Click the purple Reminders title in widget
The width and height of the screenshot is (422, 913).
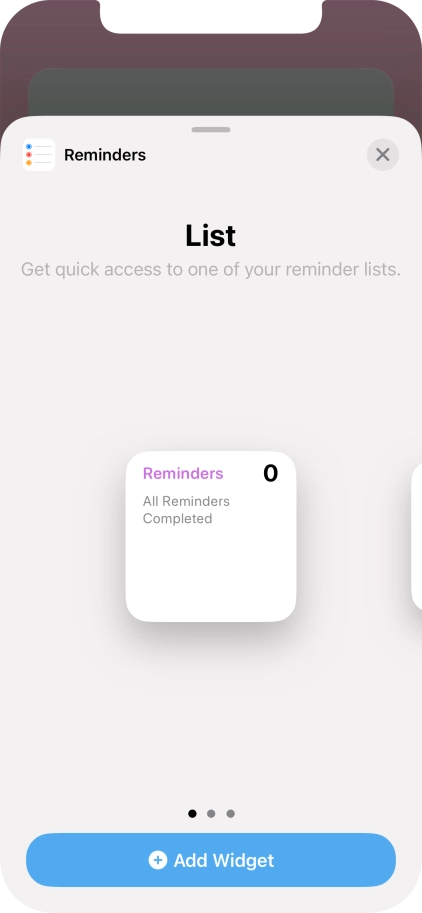(183, 473)
